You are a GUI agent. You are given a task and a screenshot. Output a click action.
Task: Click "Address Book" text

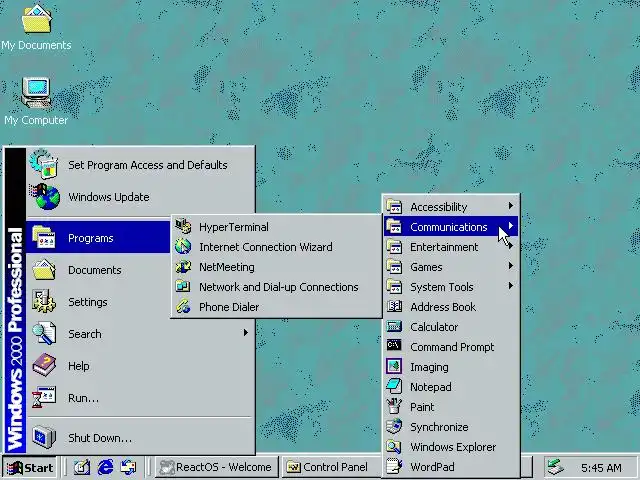coord(443,307)
